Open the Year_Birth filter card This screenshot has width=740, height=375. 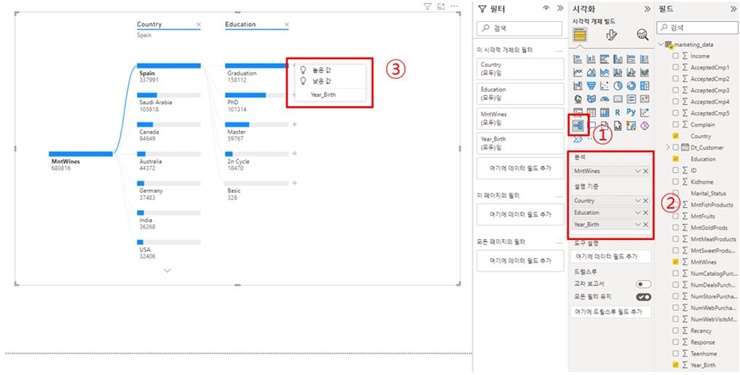tap(520, 143)
